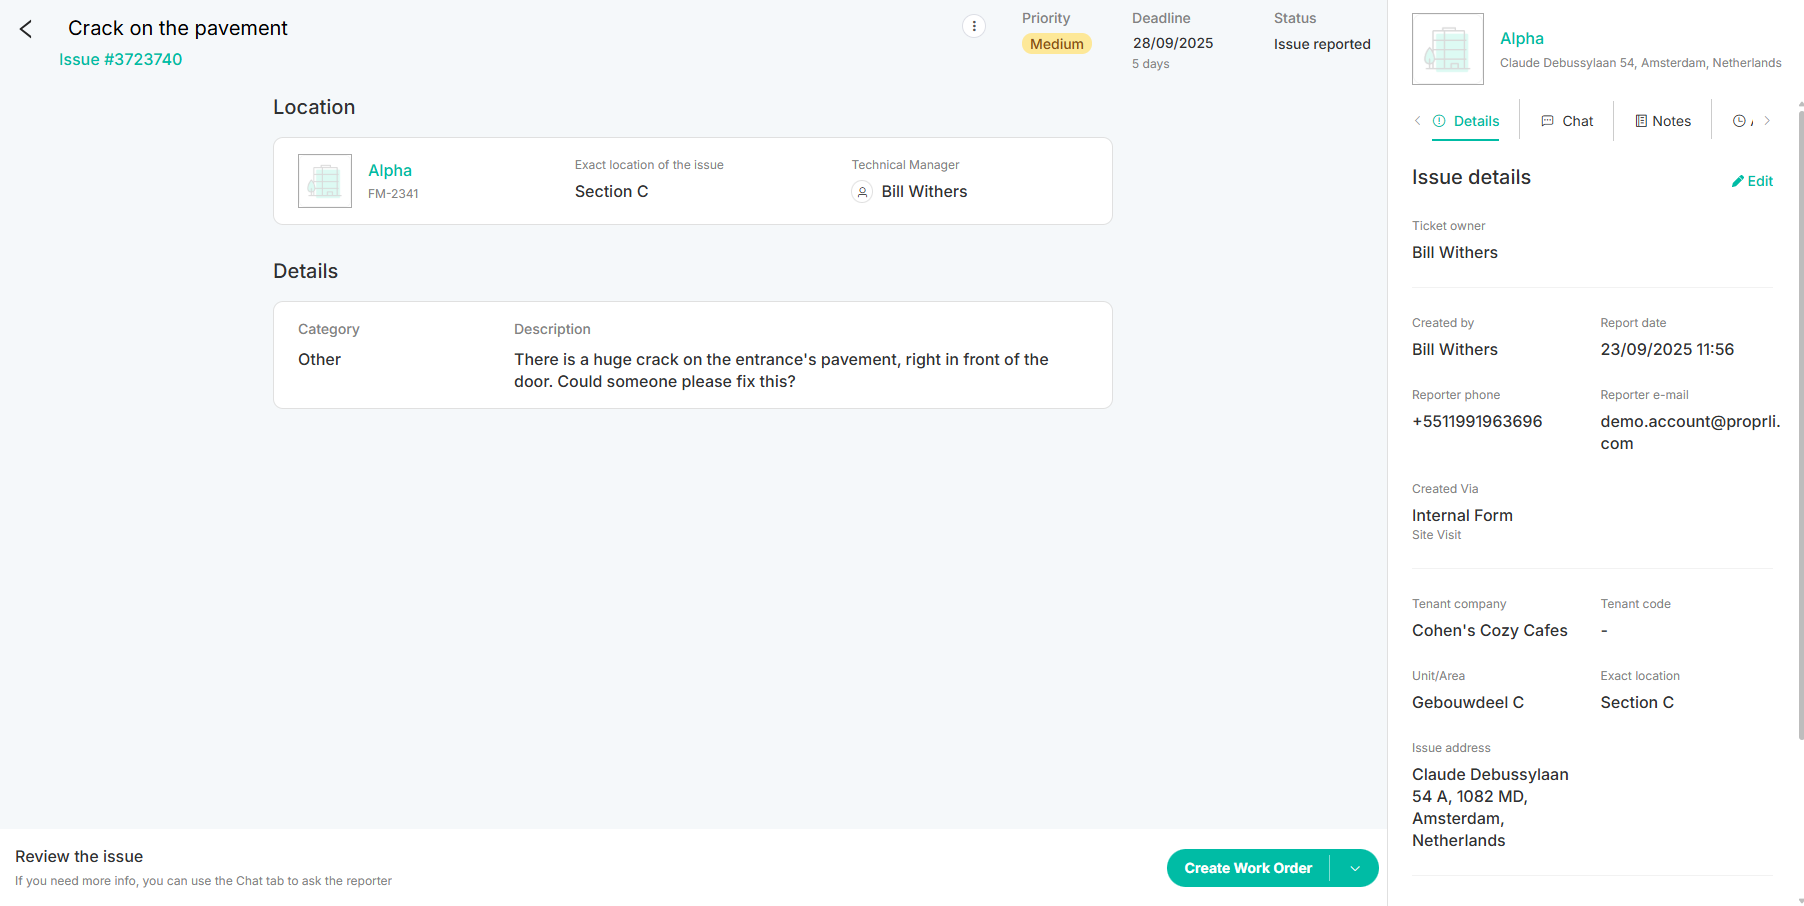1804x906 pixels.
Task: Open the Alpha link in Location card
Action: (390, 171)
